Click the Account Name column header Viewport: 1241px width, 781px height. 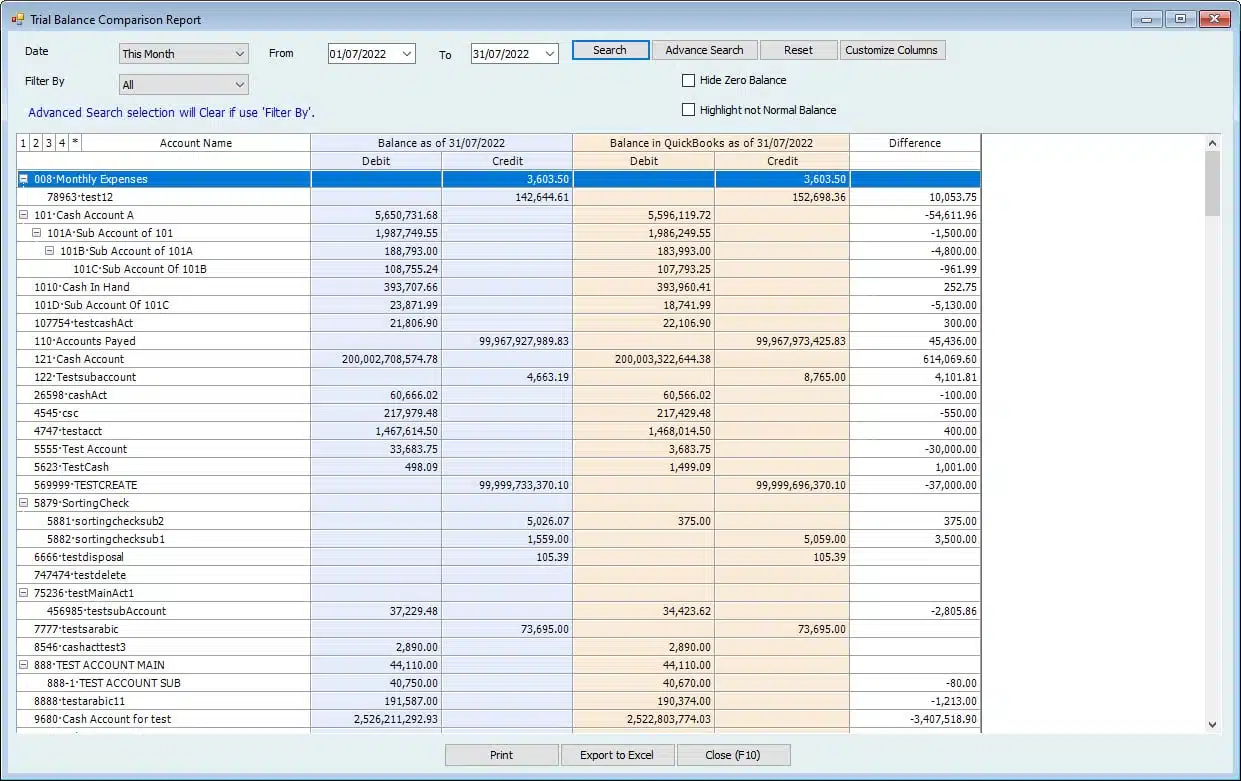[x=196, y=143]
